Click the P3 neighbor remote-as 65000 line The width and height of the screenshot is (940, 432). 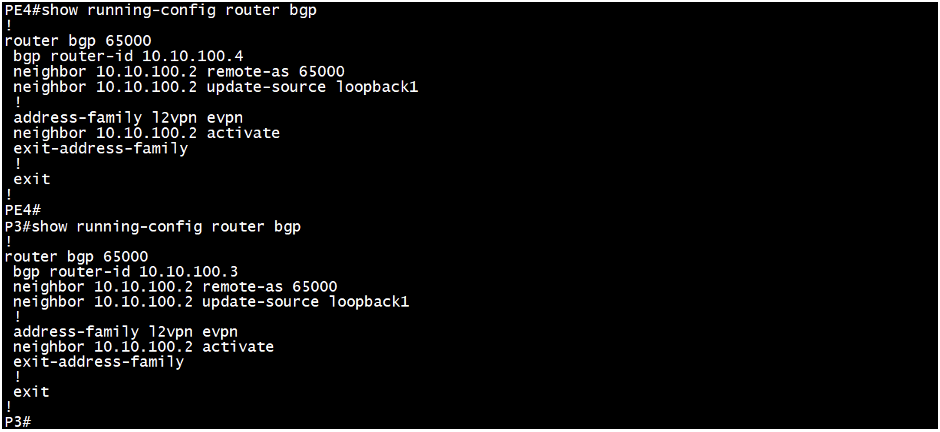click(175, 286)
